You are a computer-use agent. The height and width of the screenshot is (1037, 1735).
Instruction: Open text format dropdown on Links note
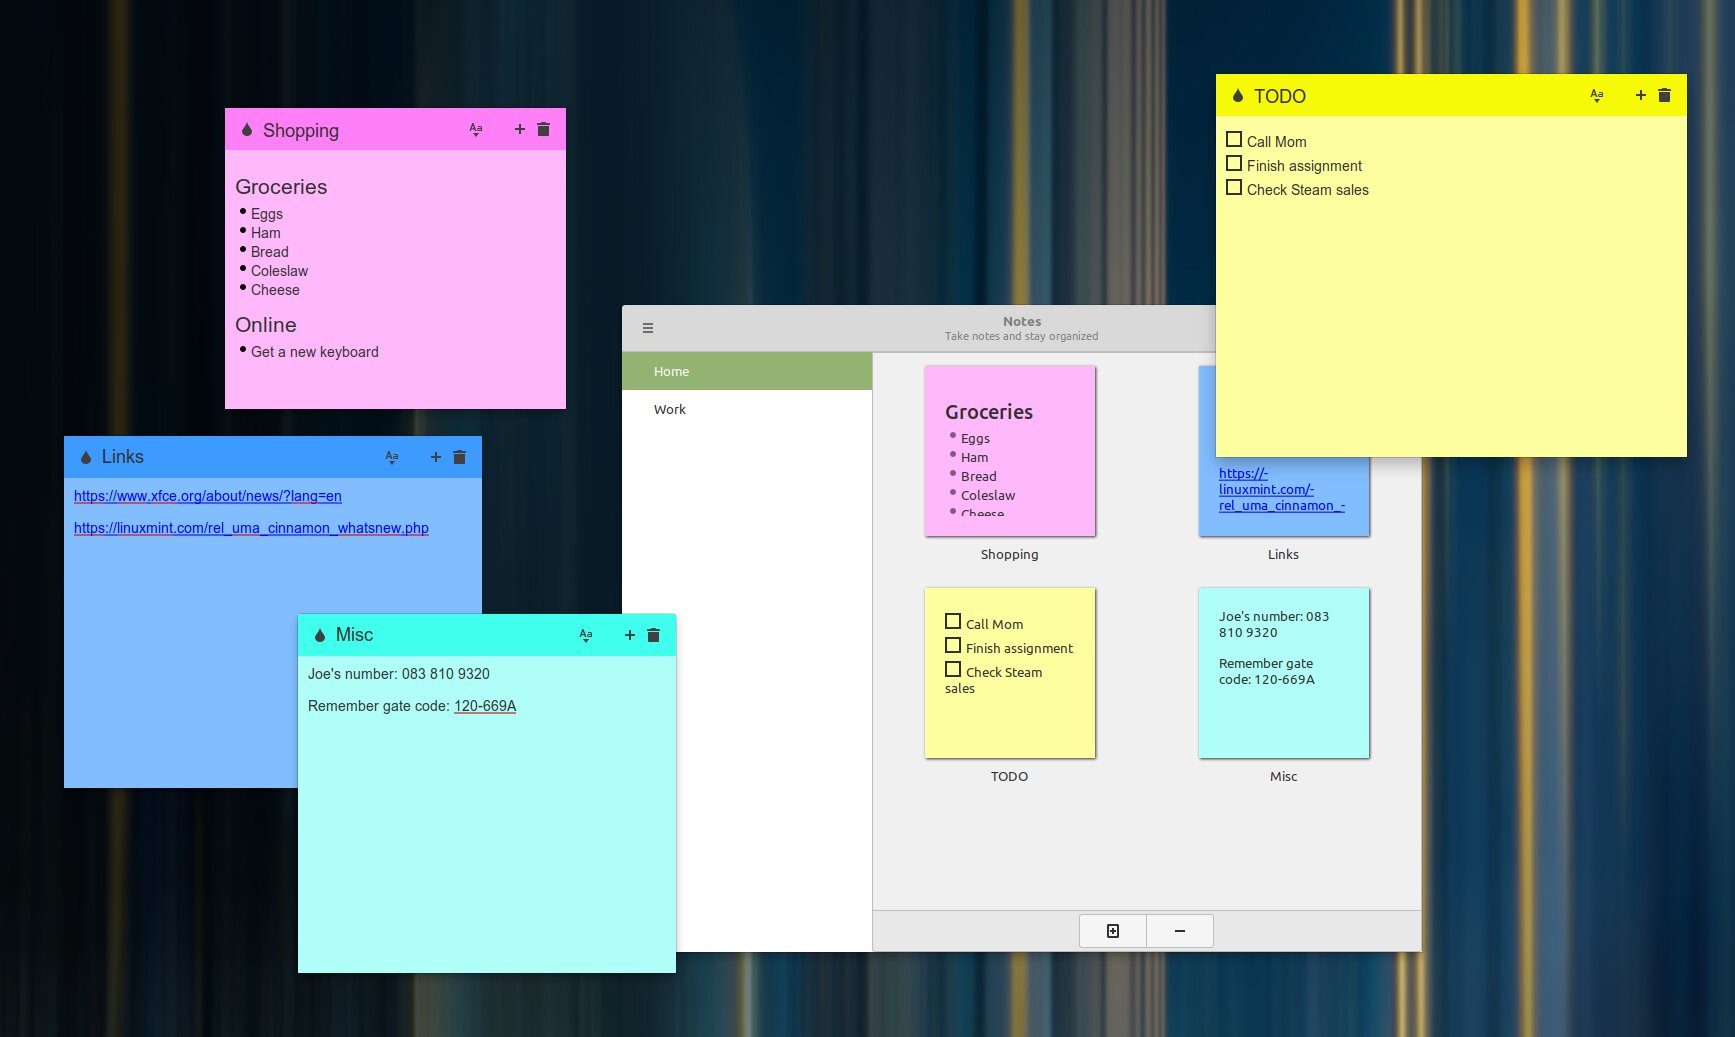point(392,457)
